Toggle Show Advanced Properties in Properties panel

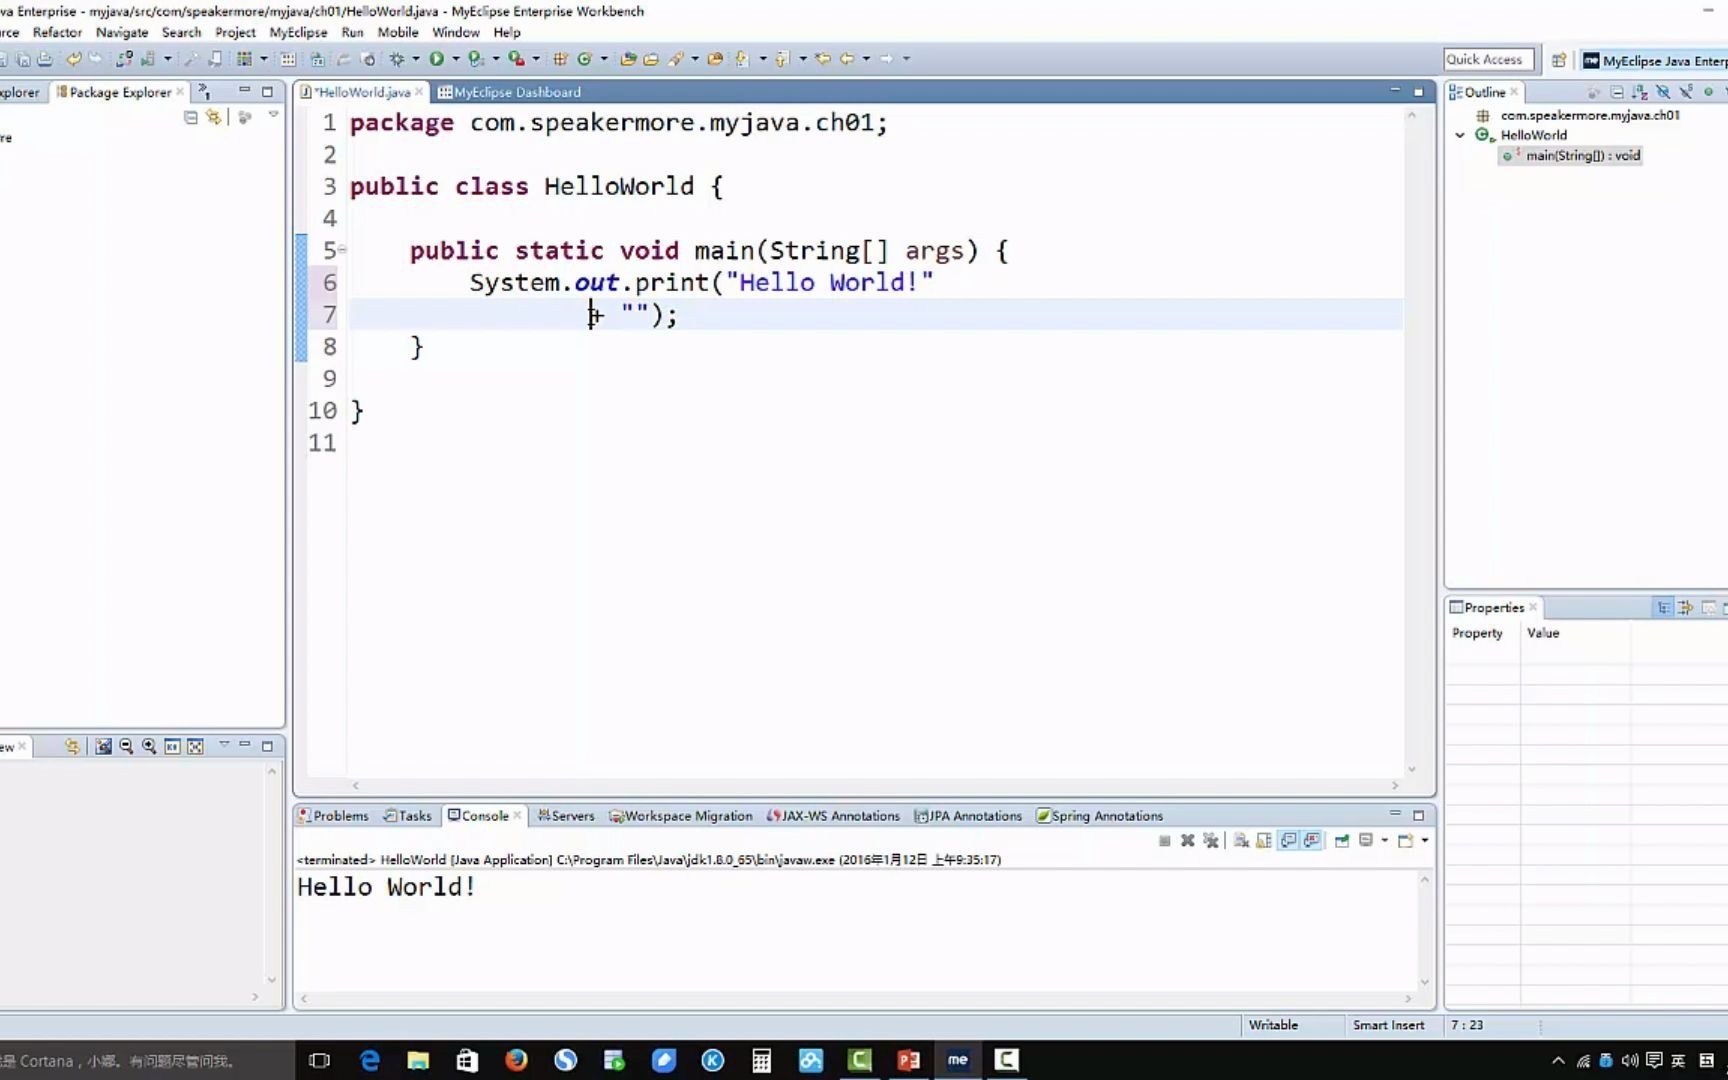1686,608
